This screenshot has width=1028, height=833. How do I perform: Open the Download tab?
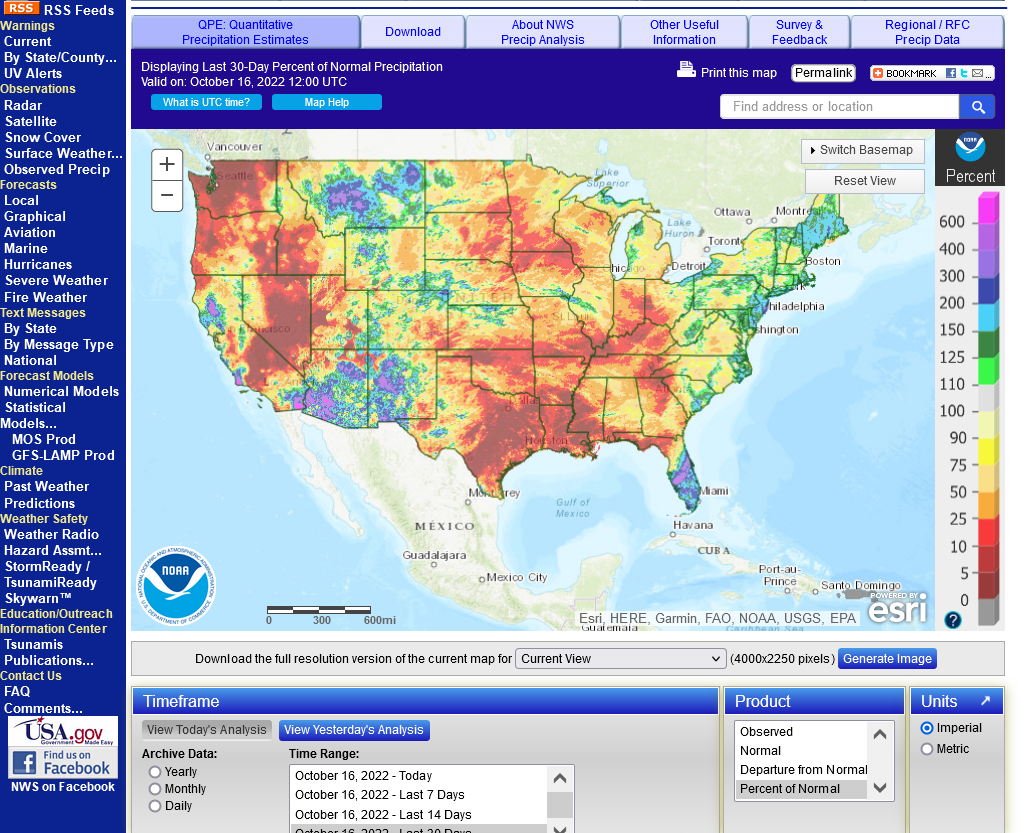click(x=413, y=32)
